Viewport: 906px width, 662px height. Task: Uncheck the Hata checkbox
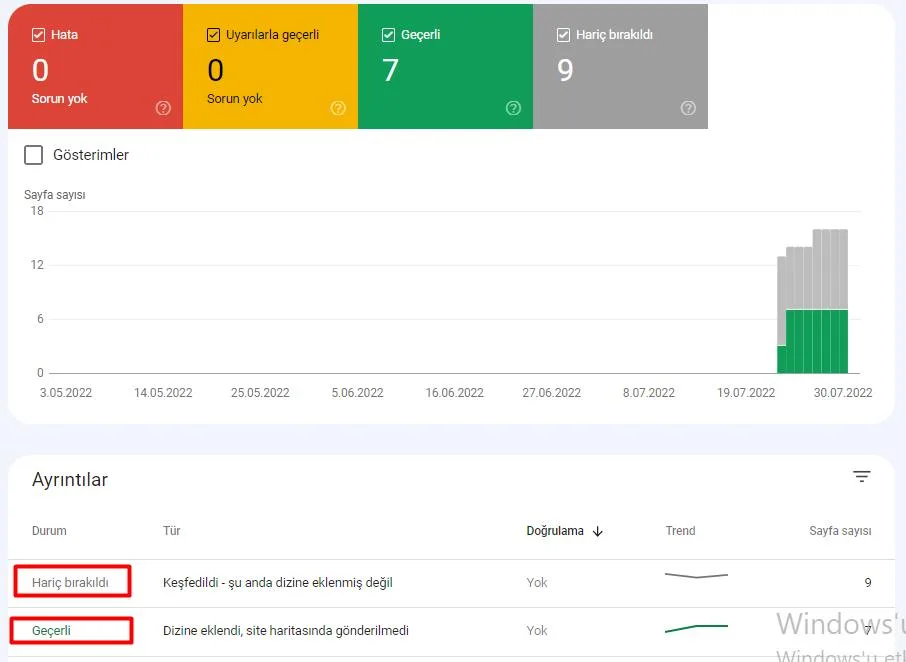click(38, 35)
